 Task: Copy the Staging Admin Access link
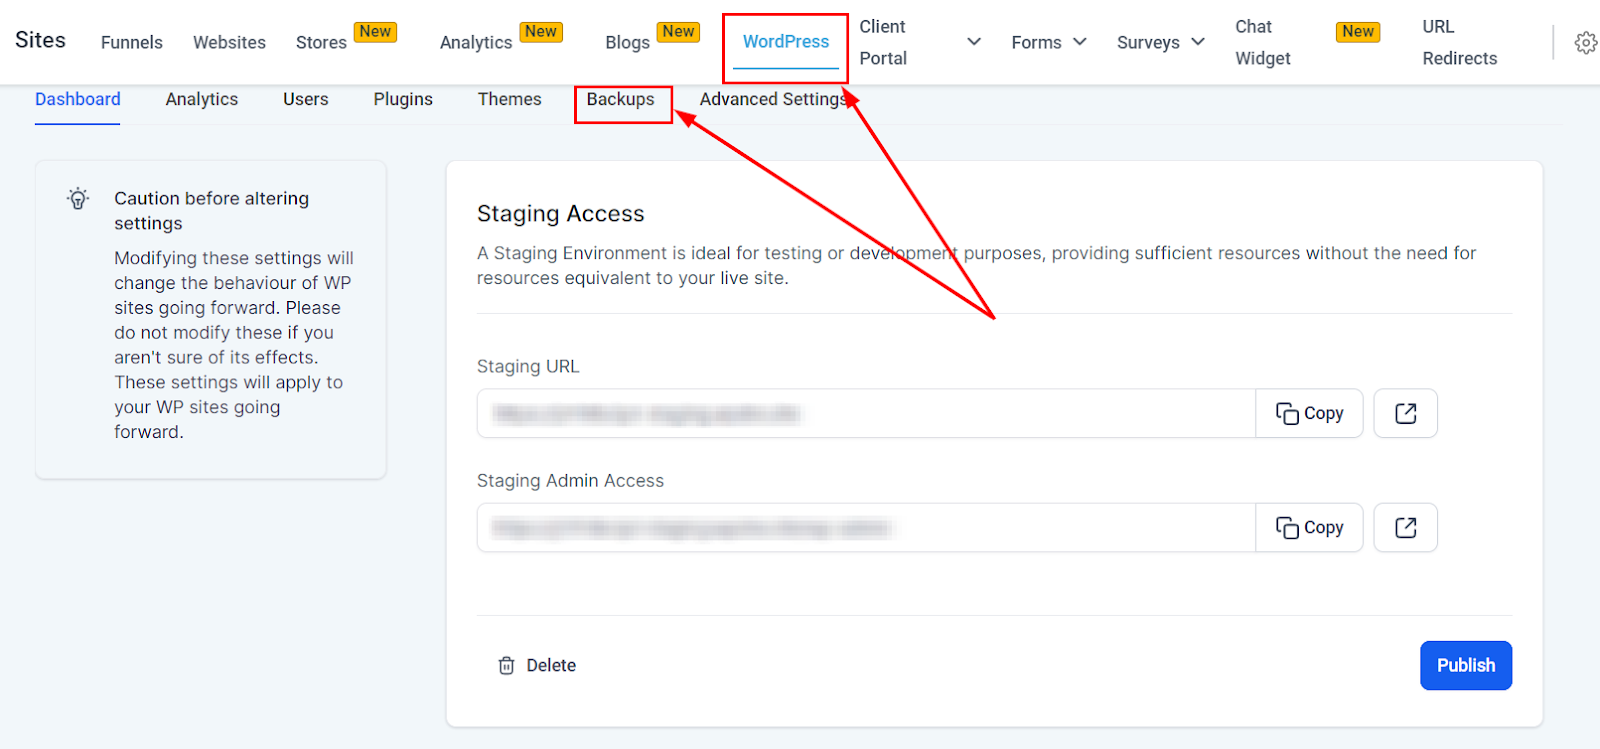coord(1309,527)
